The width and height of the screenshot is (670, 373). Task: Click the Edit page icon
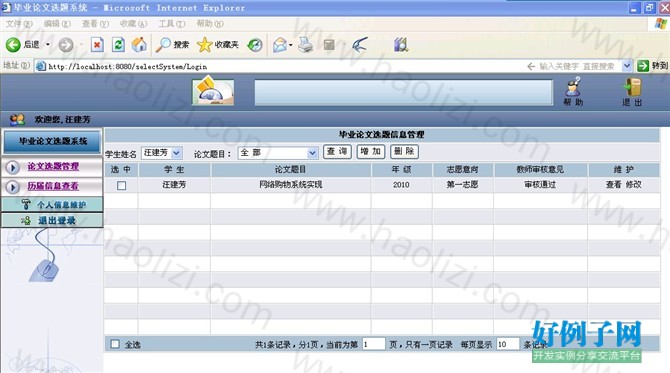(329, 44)
